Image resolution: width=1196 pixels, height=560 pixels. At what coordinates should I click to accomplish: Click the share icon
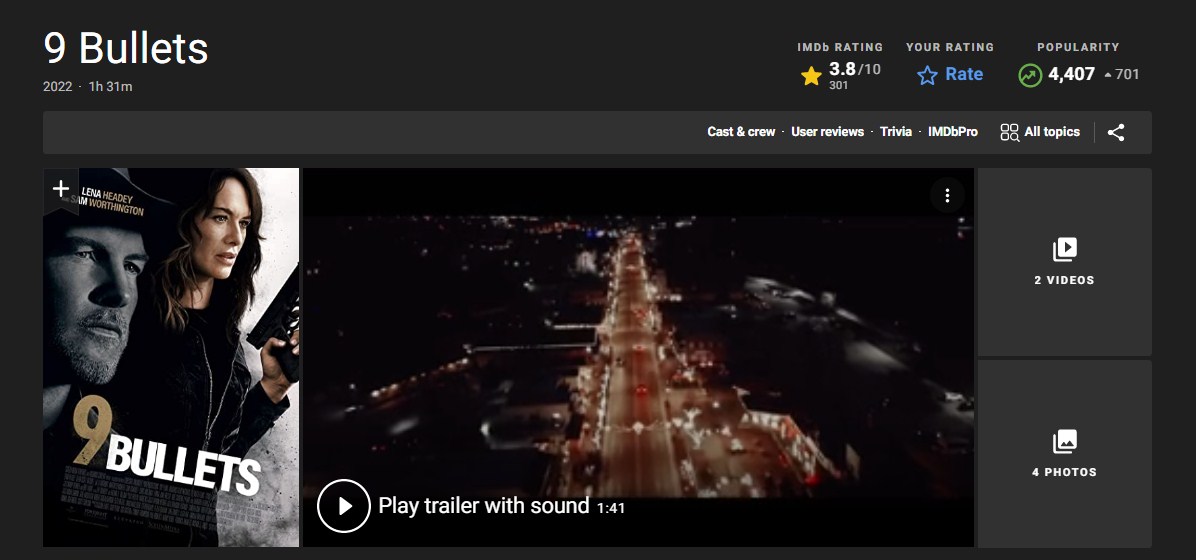(x=1115, y=132)
